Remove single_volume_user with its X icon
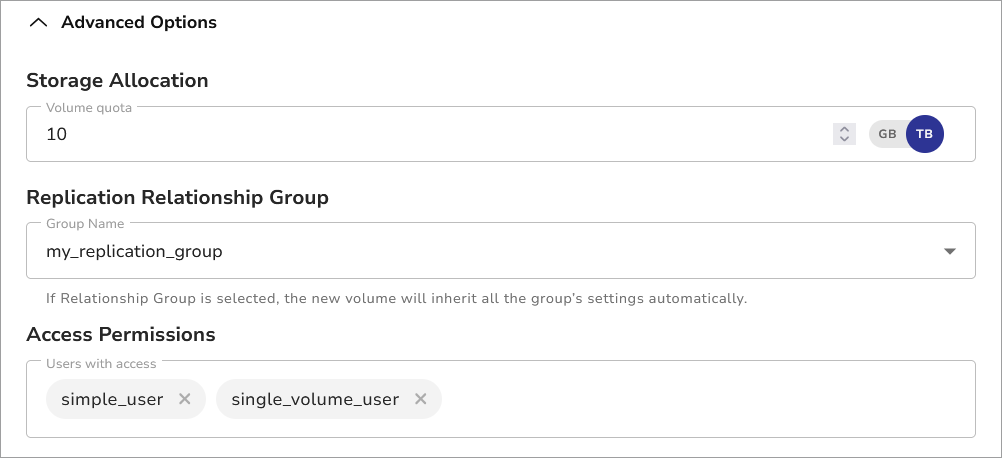 click(x=420, y=399)
